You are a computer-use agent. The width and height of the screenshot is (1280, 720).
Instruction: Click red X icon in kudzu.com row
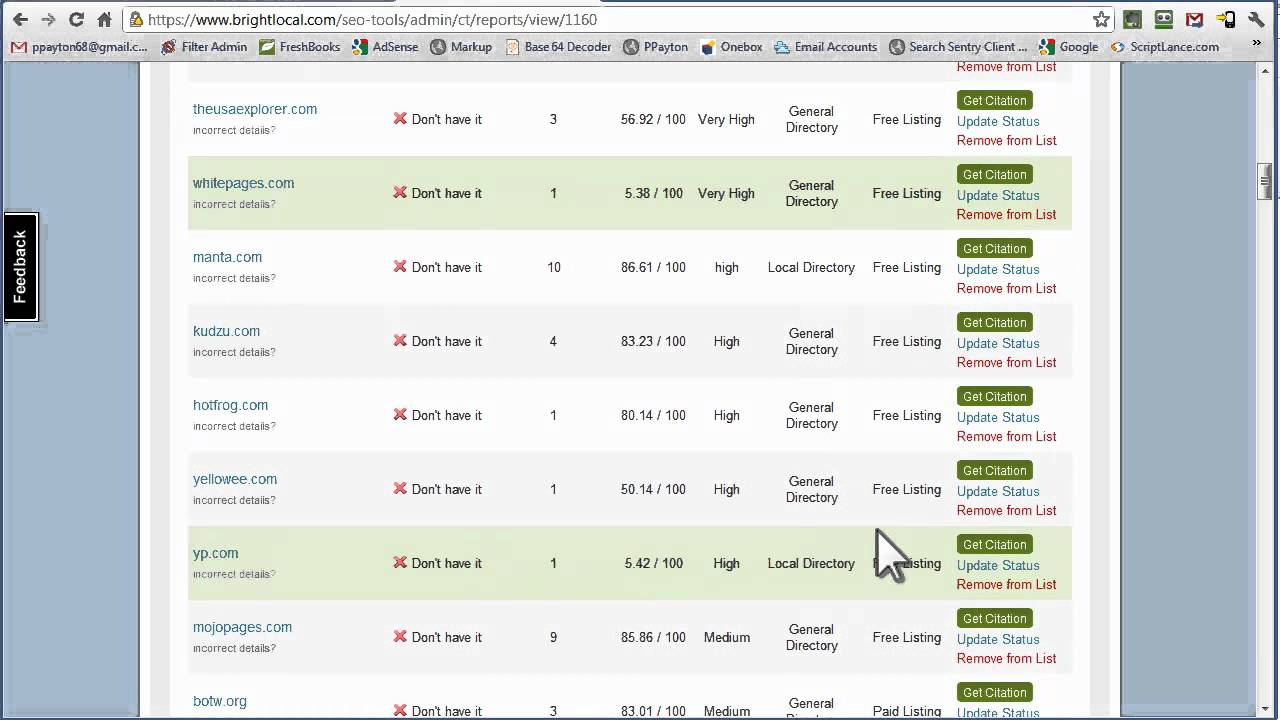400,340
